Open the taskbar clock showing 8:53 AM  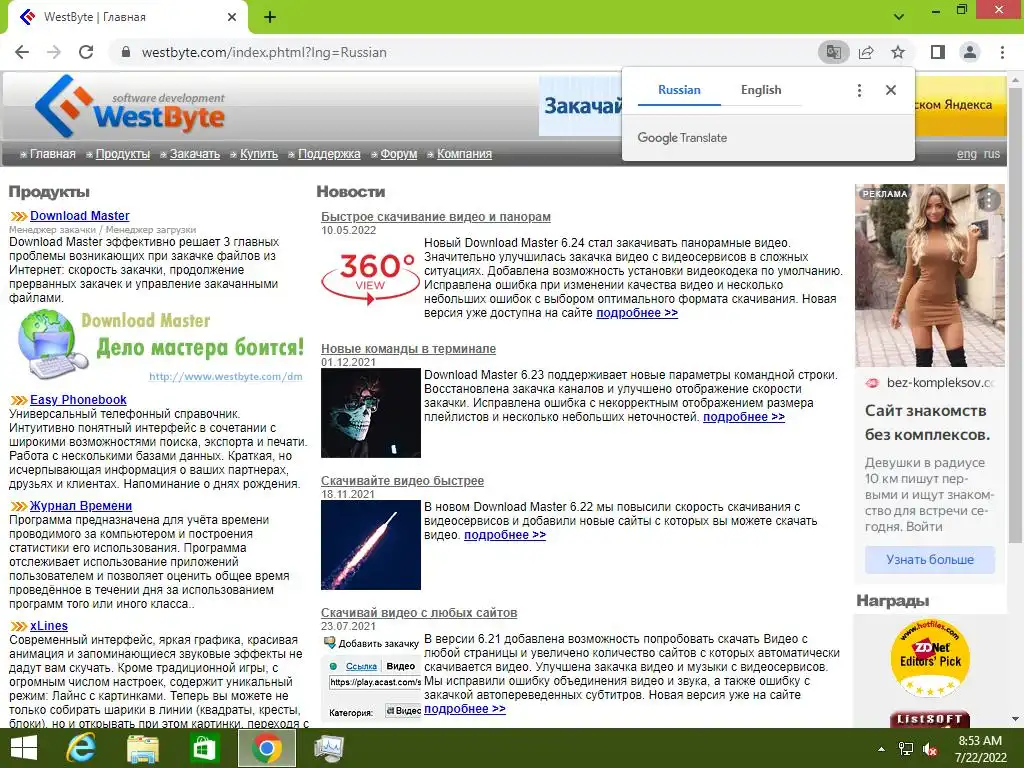pyautogui.click(x=980, y=749)
